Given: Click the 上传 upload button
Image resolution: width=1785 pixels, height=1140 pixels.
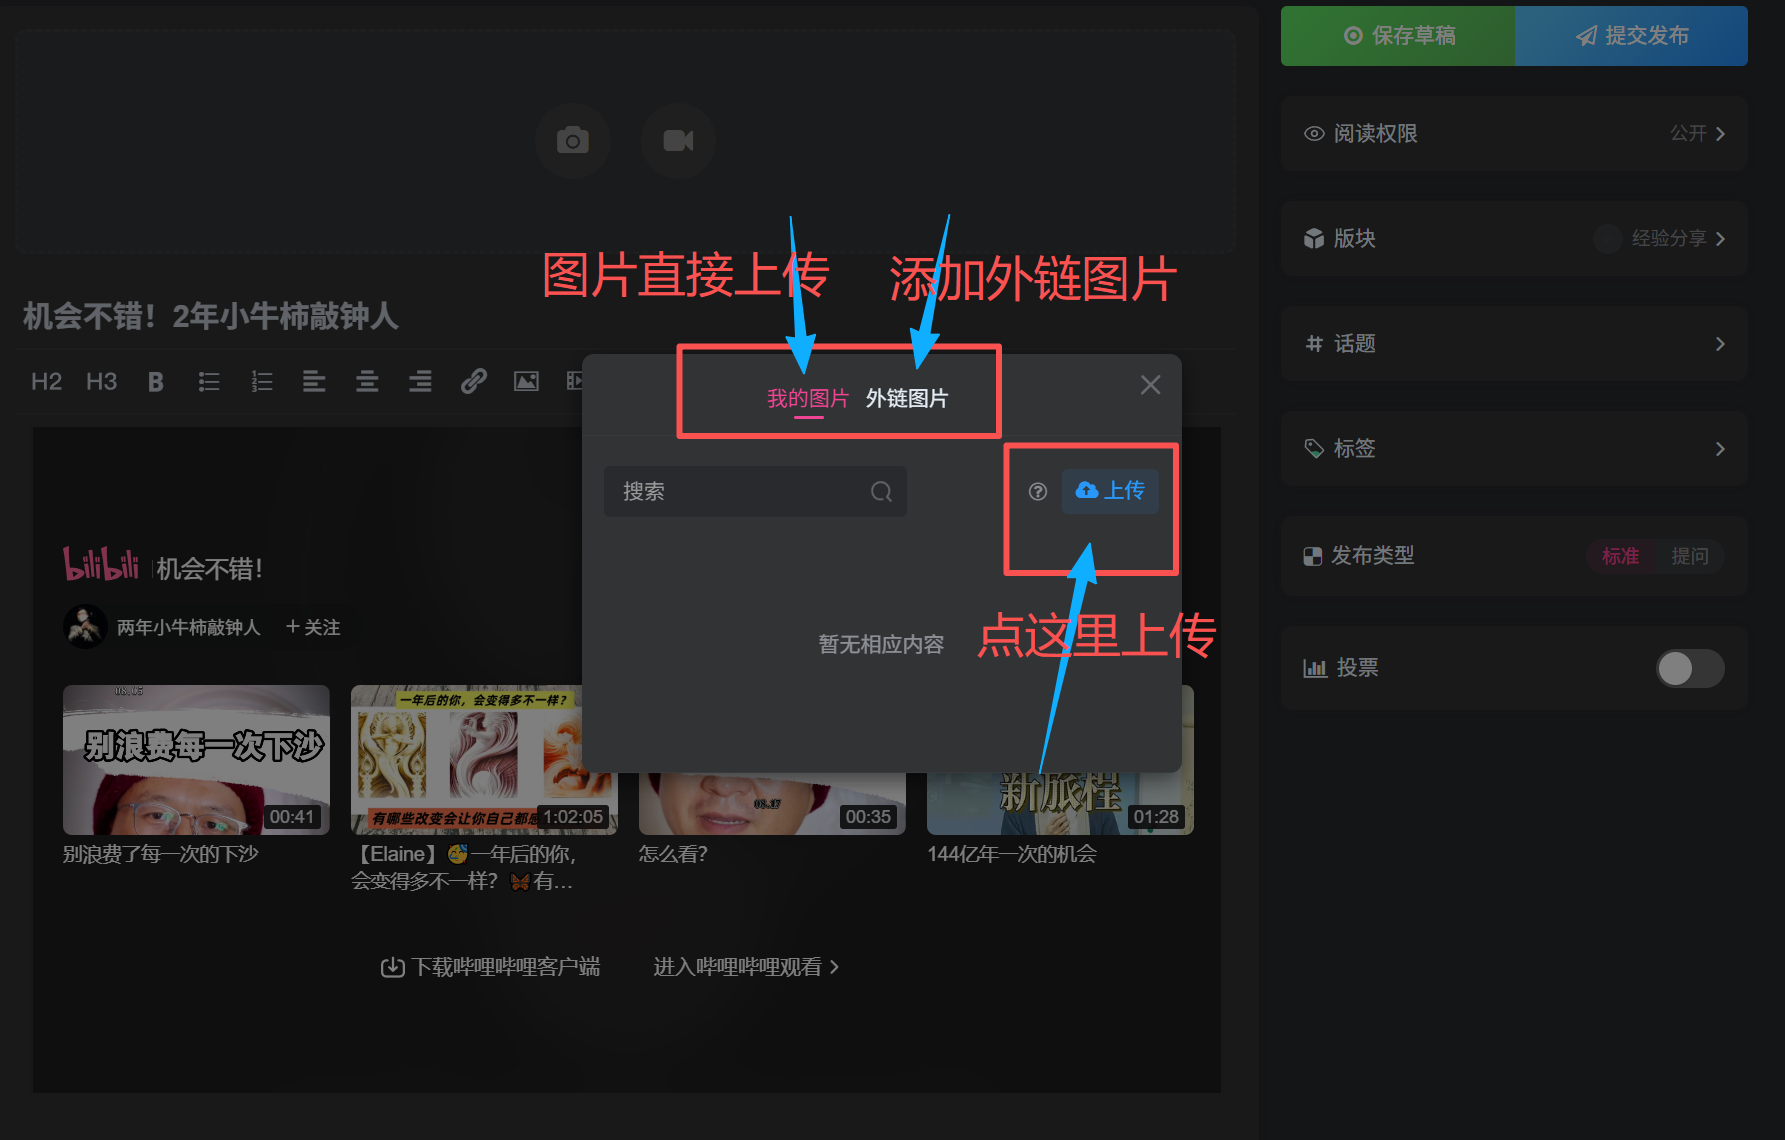Looking at the screenshot, I should pos(1110,491).
